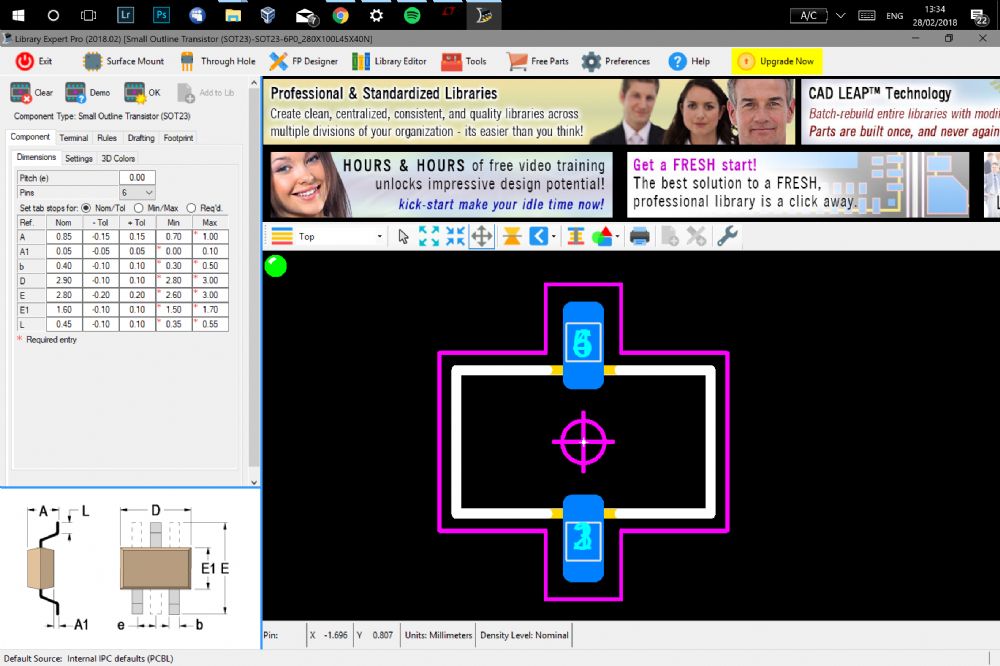
Task: Select the pan four-arrow tool
Action: pos(482,237)
